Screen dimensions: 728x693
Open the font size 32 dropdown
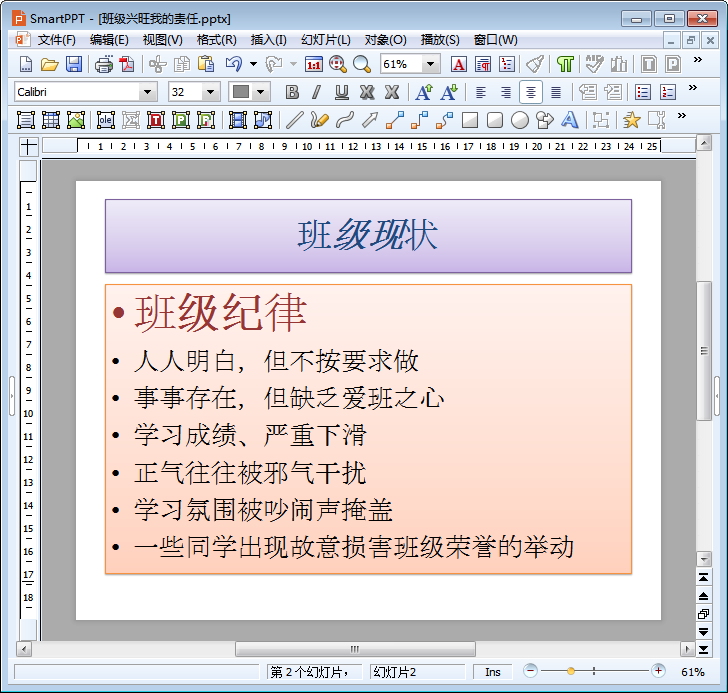point(210,92)
